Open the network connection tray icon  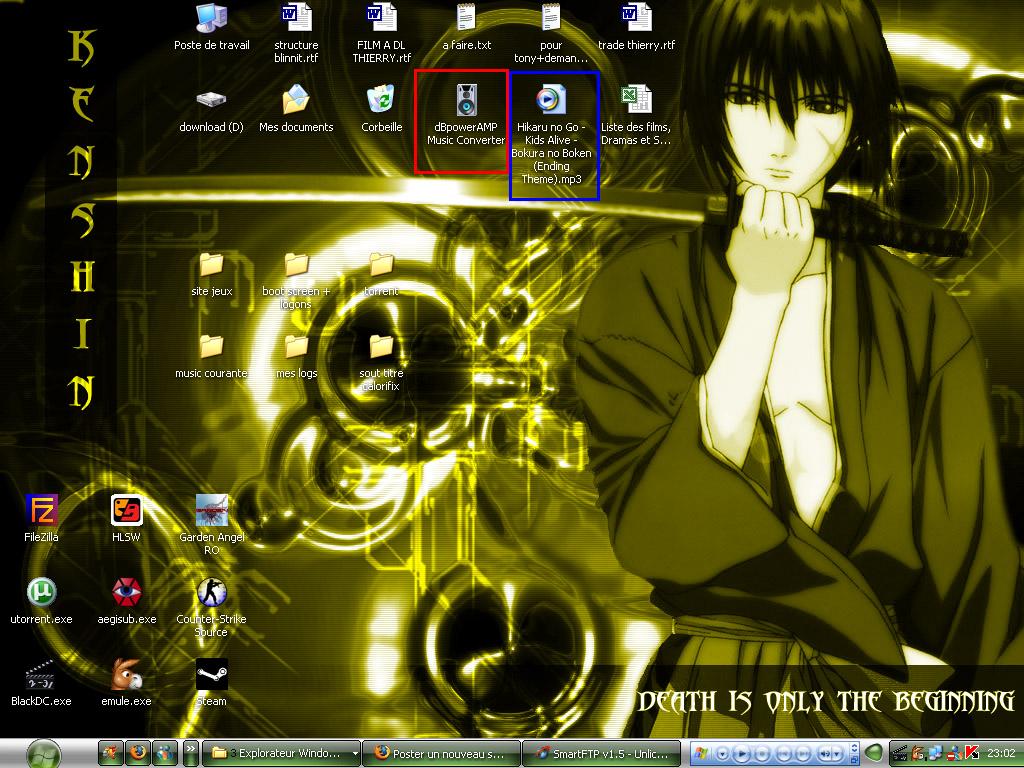pos(936,753)
